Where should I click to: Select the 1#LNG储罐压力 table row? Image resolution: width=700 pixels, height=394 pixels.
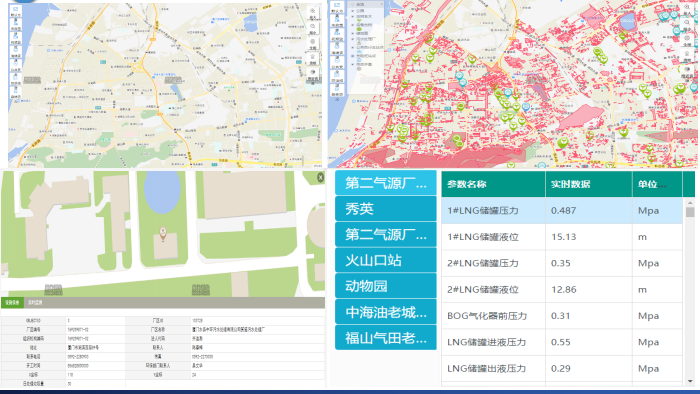[562, 211]
